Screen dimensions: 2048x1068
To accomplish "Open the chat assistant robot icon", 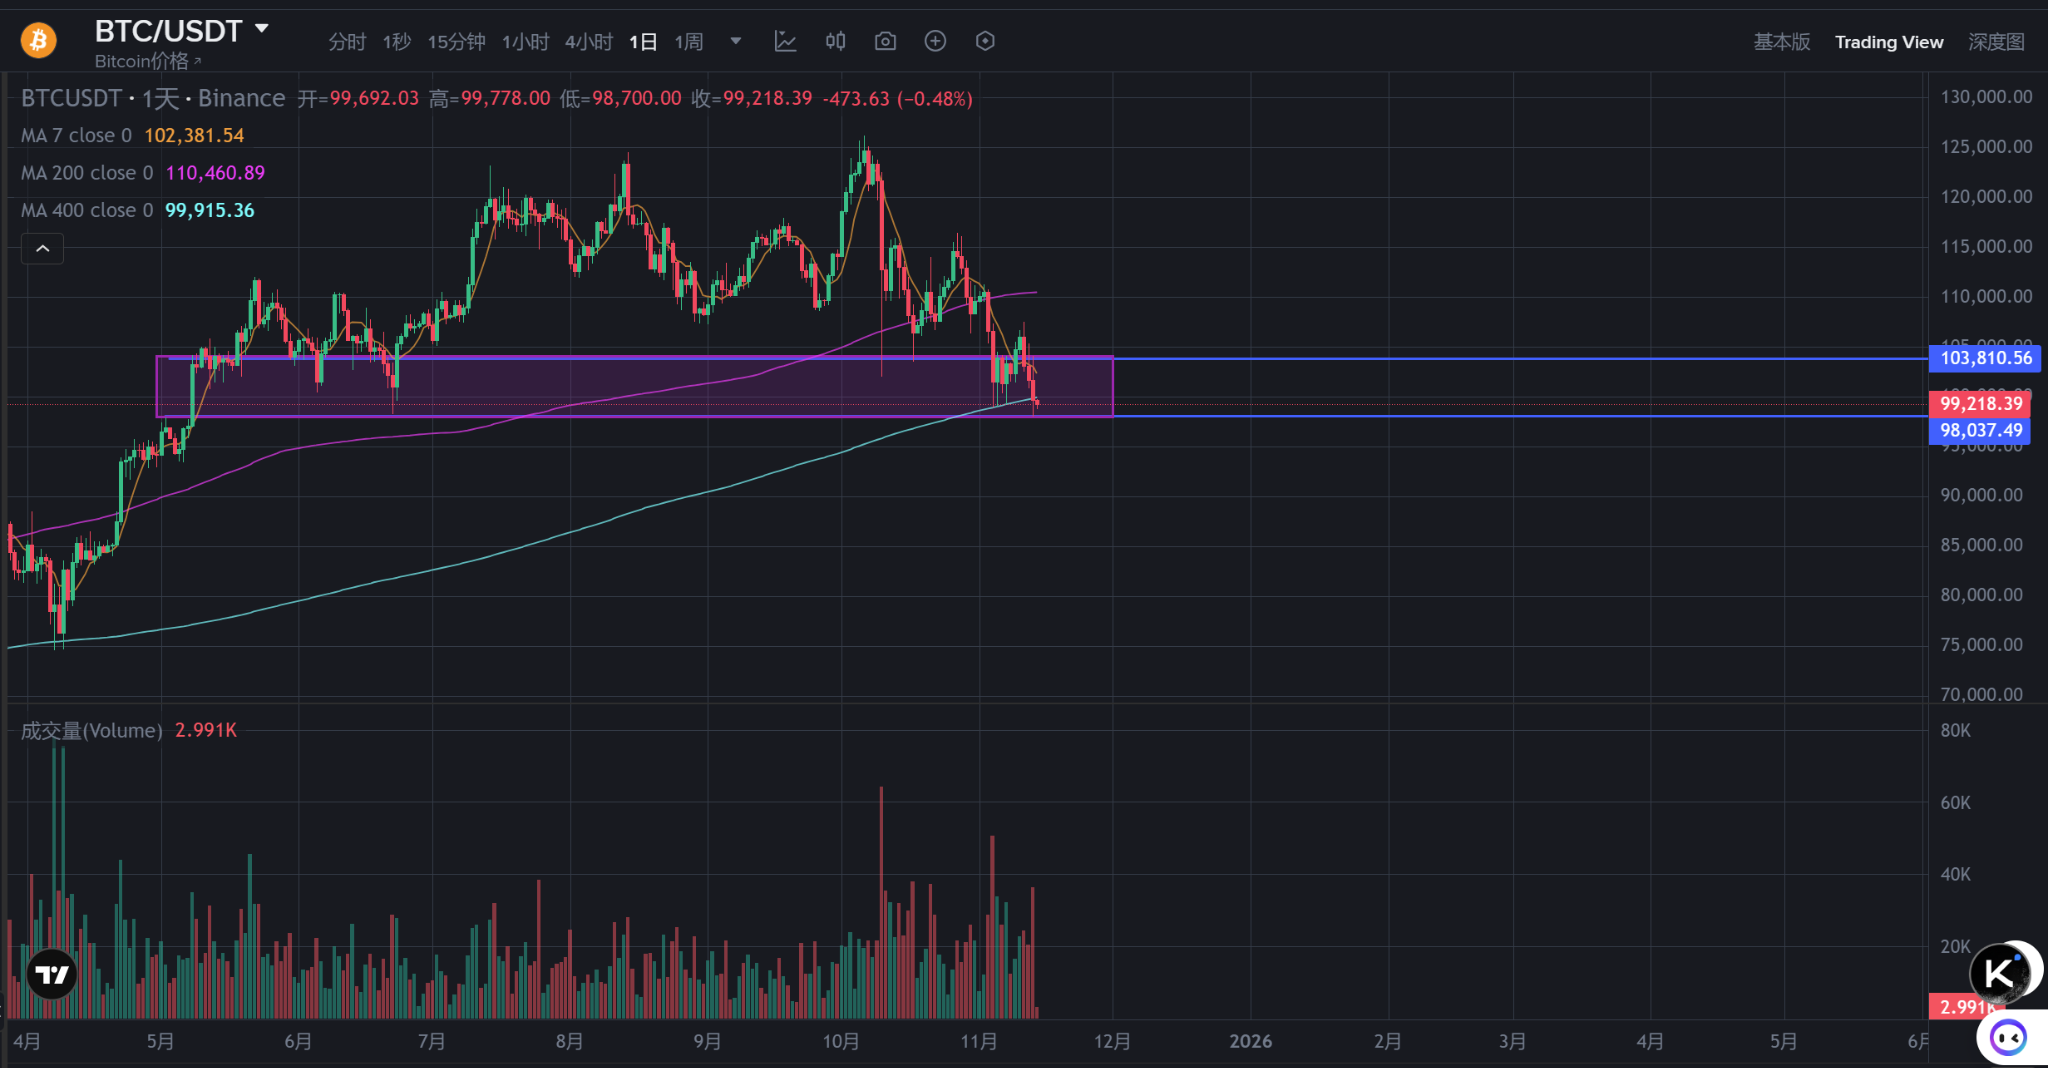I will tap(2008, 1038).
